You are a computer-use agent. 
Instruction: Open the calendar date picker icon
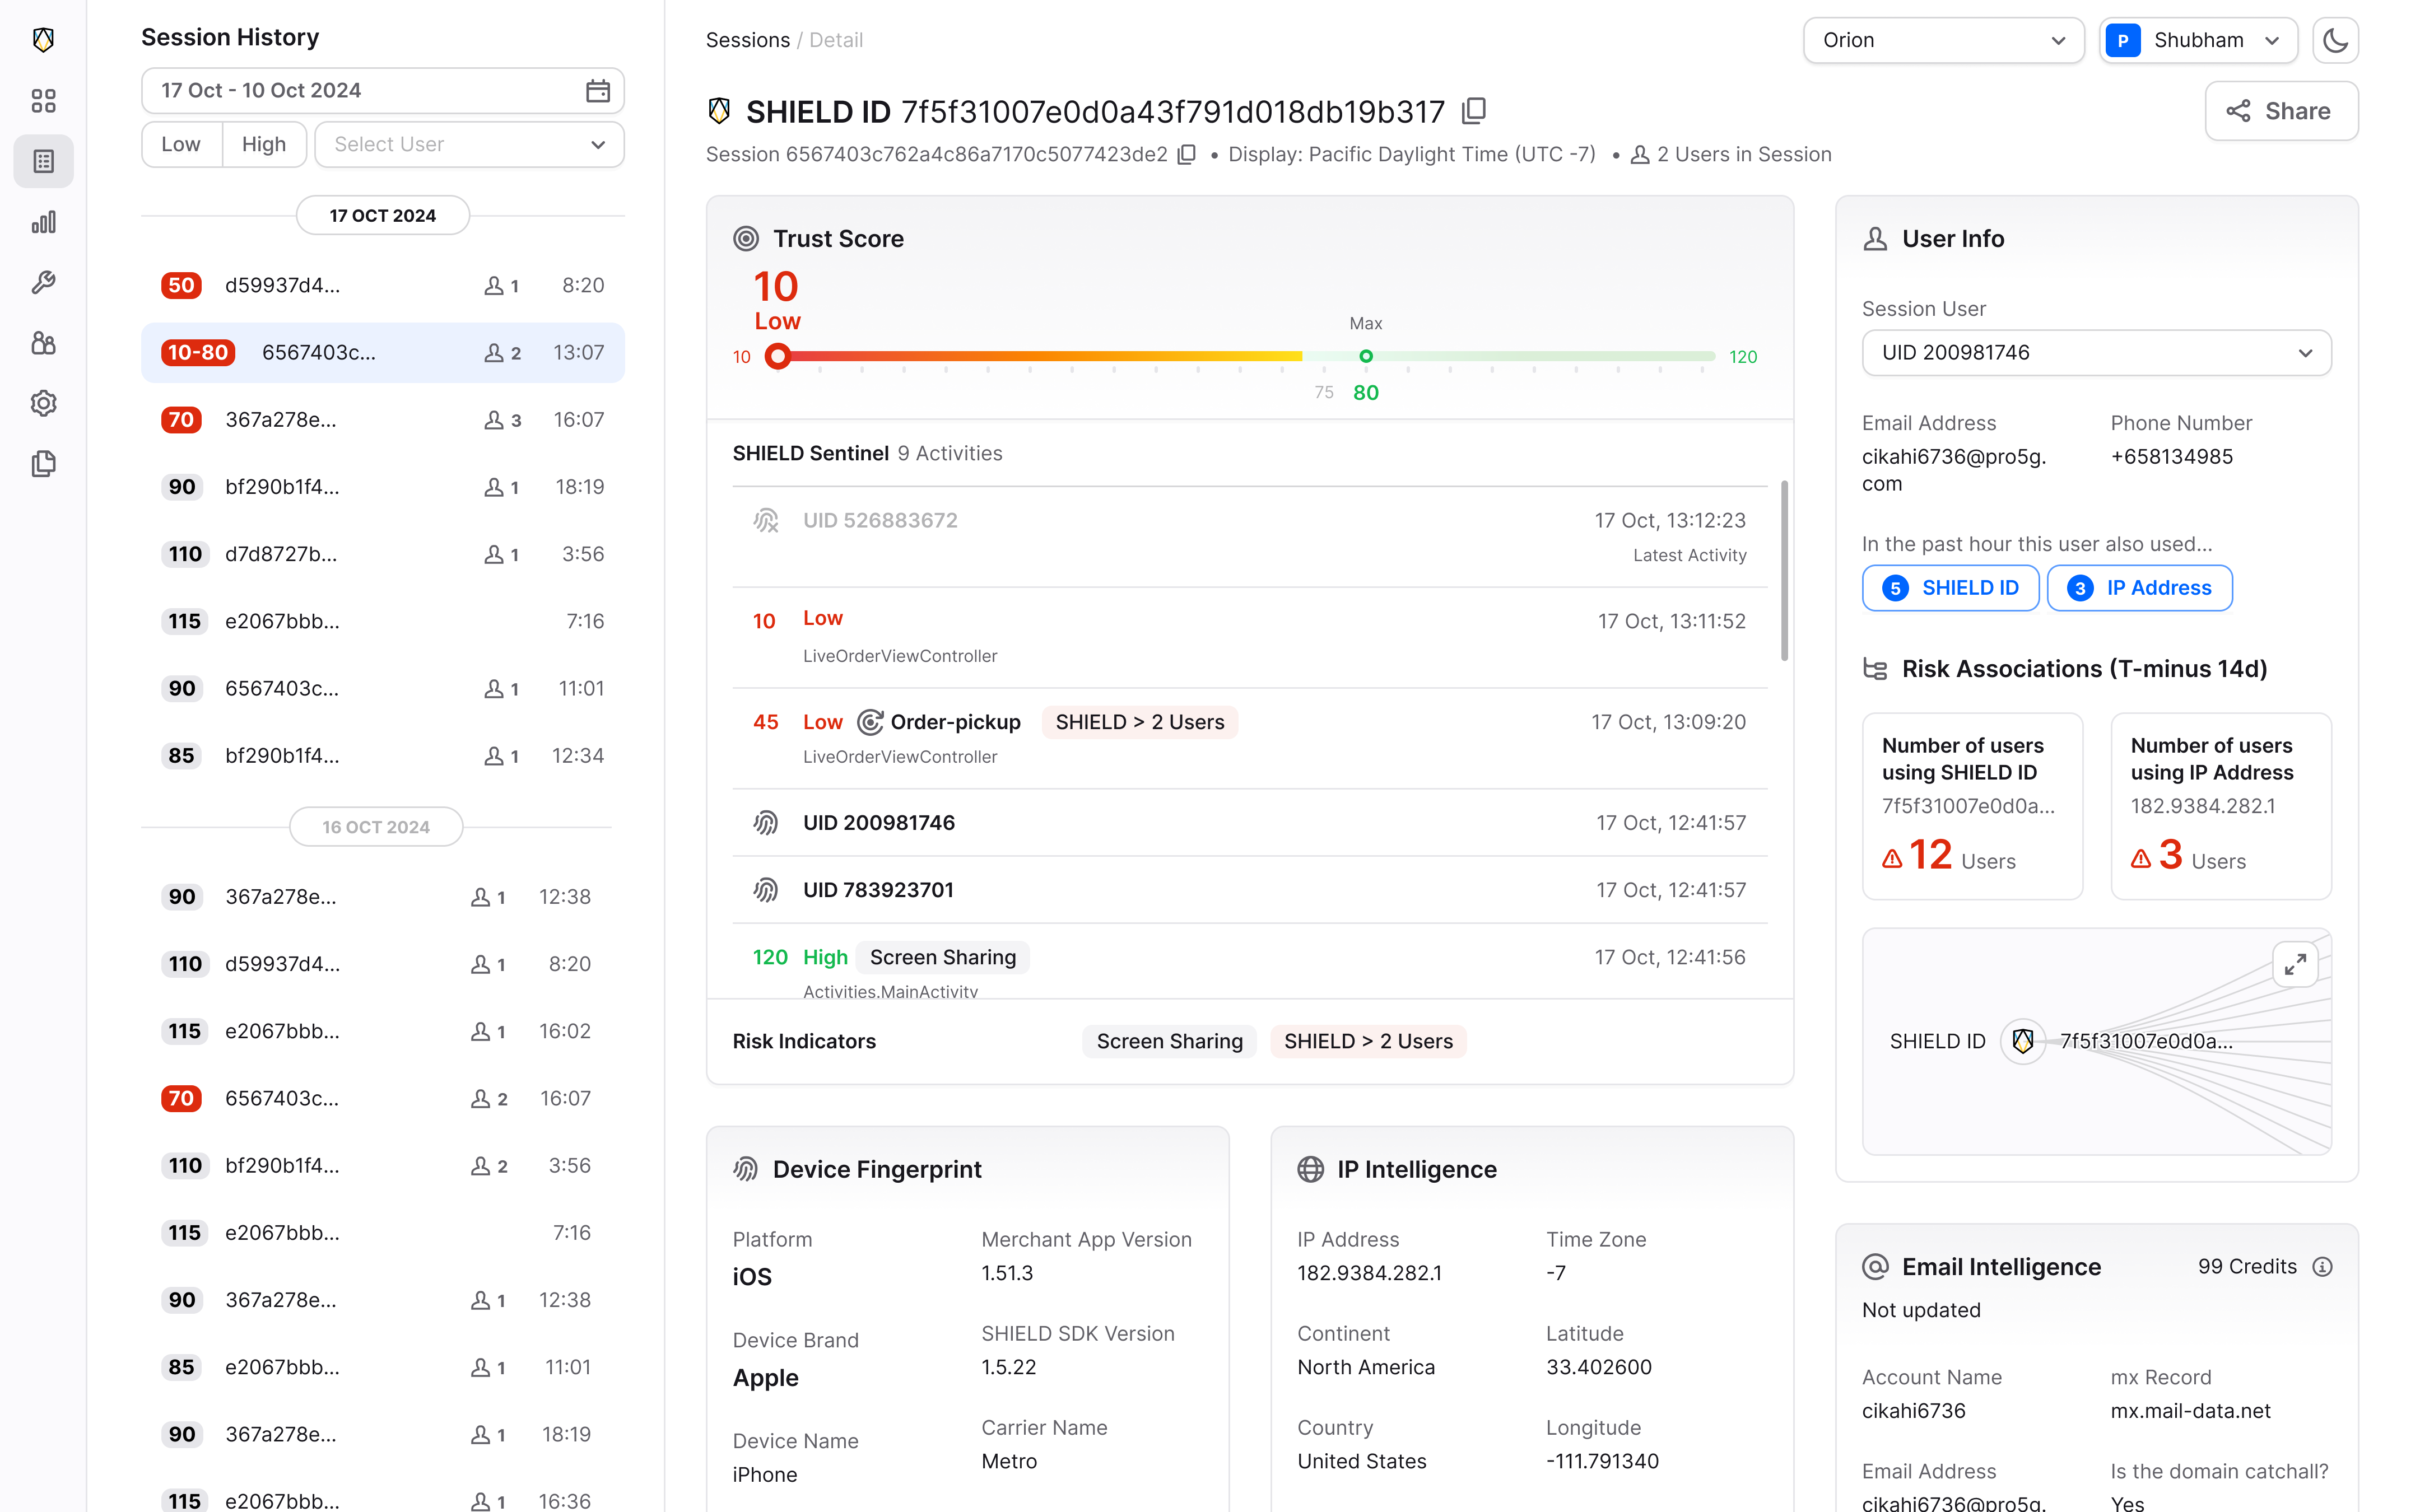point(597,91)
